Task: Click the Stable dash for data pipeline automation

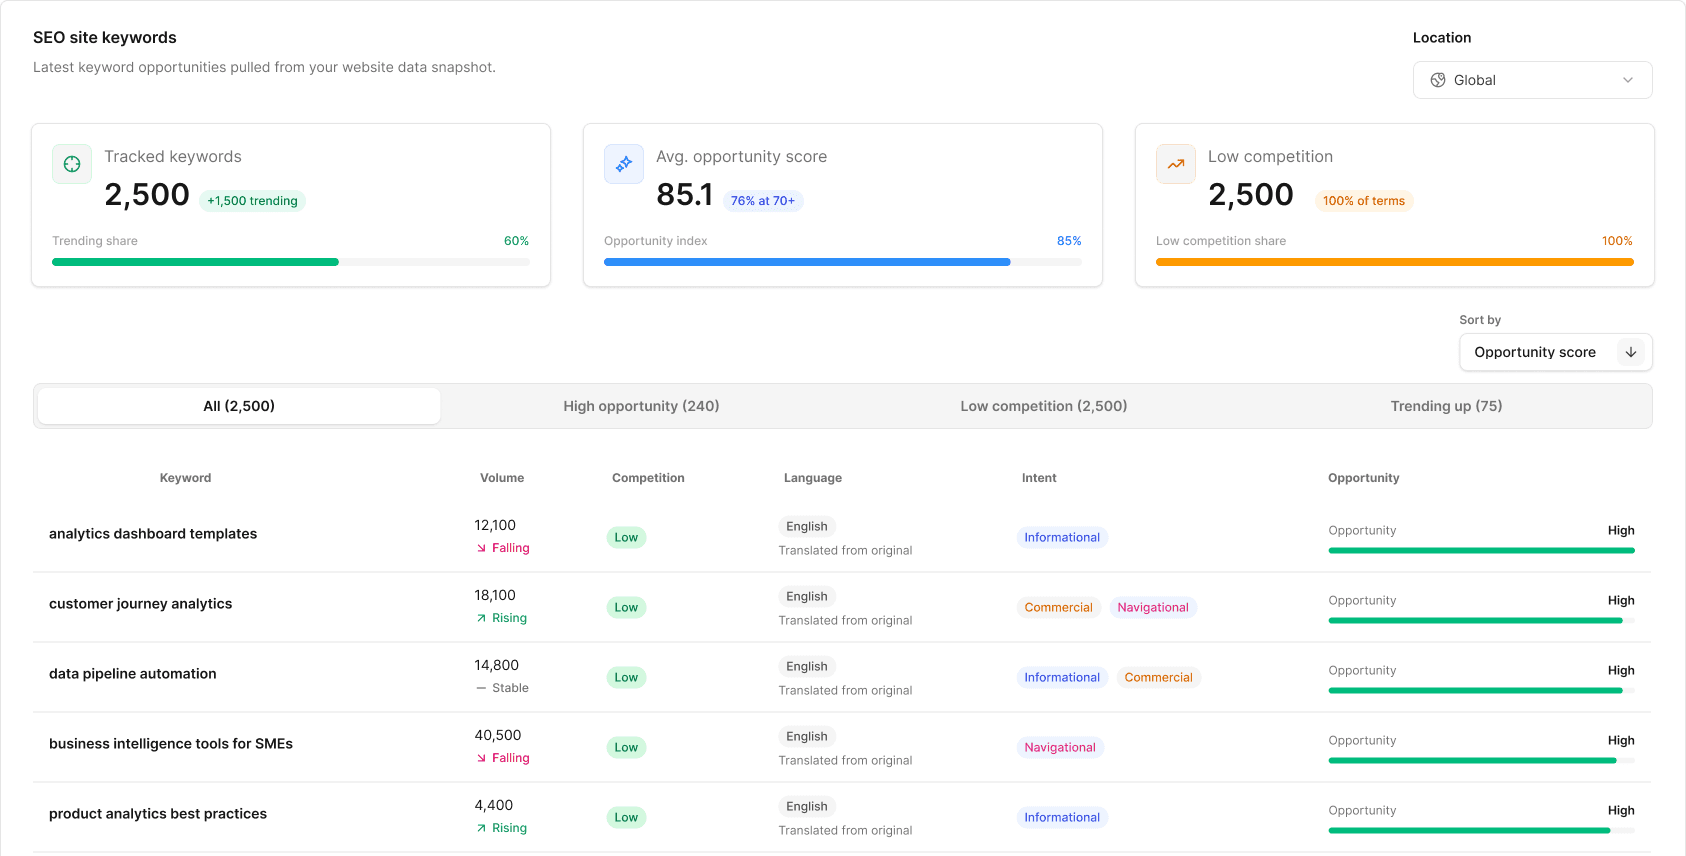Action: coord(482,688)
